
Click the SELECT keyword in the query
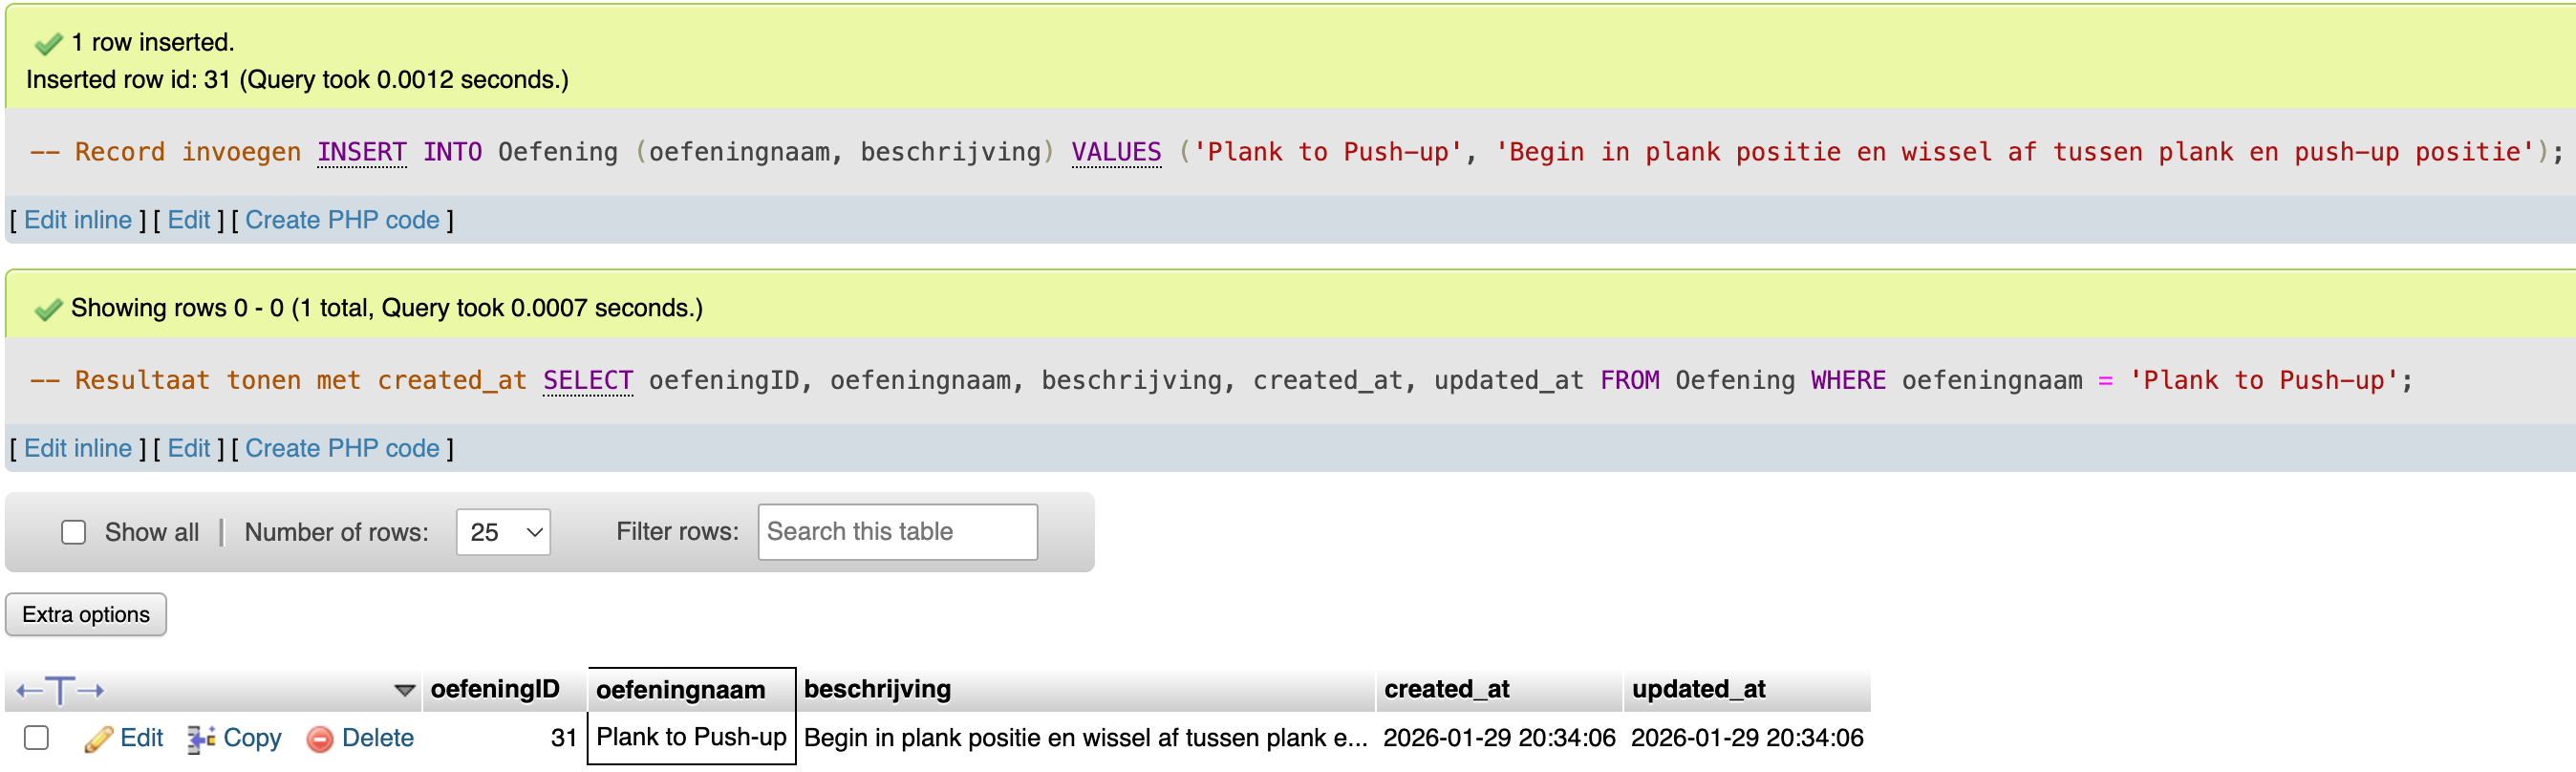587,381
